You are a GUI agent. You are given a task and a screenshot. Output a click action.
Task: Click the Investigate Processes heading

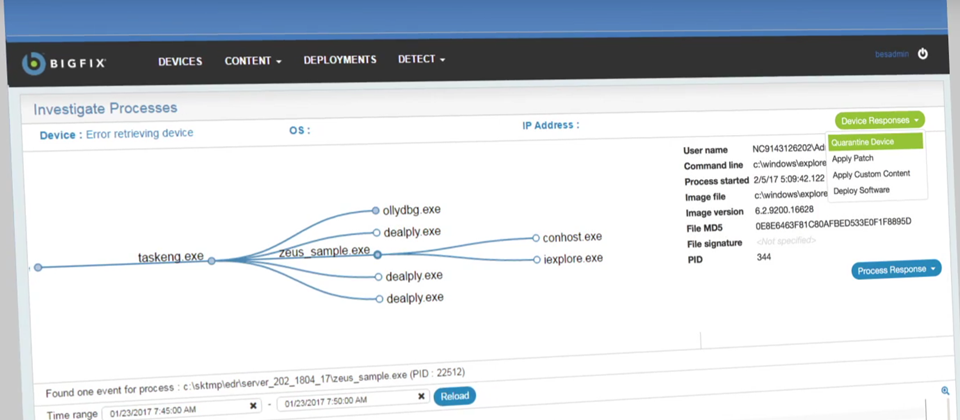coord(105,110)
